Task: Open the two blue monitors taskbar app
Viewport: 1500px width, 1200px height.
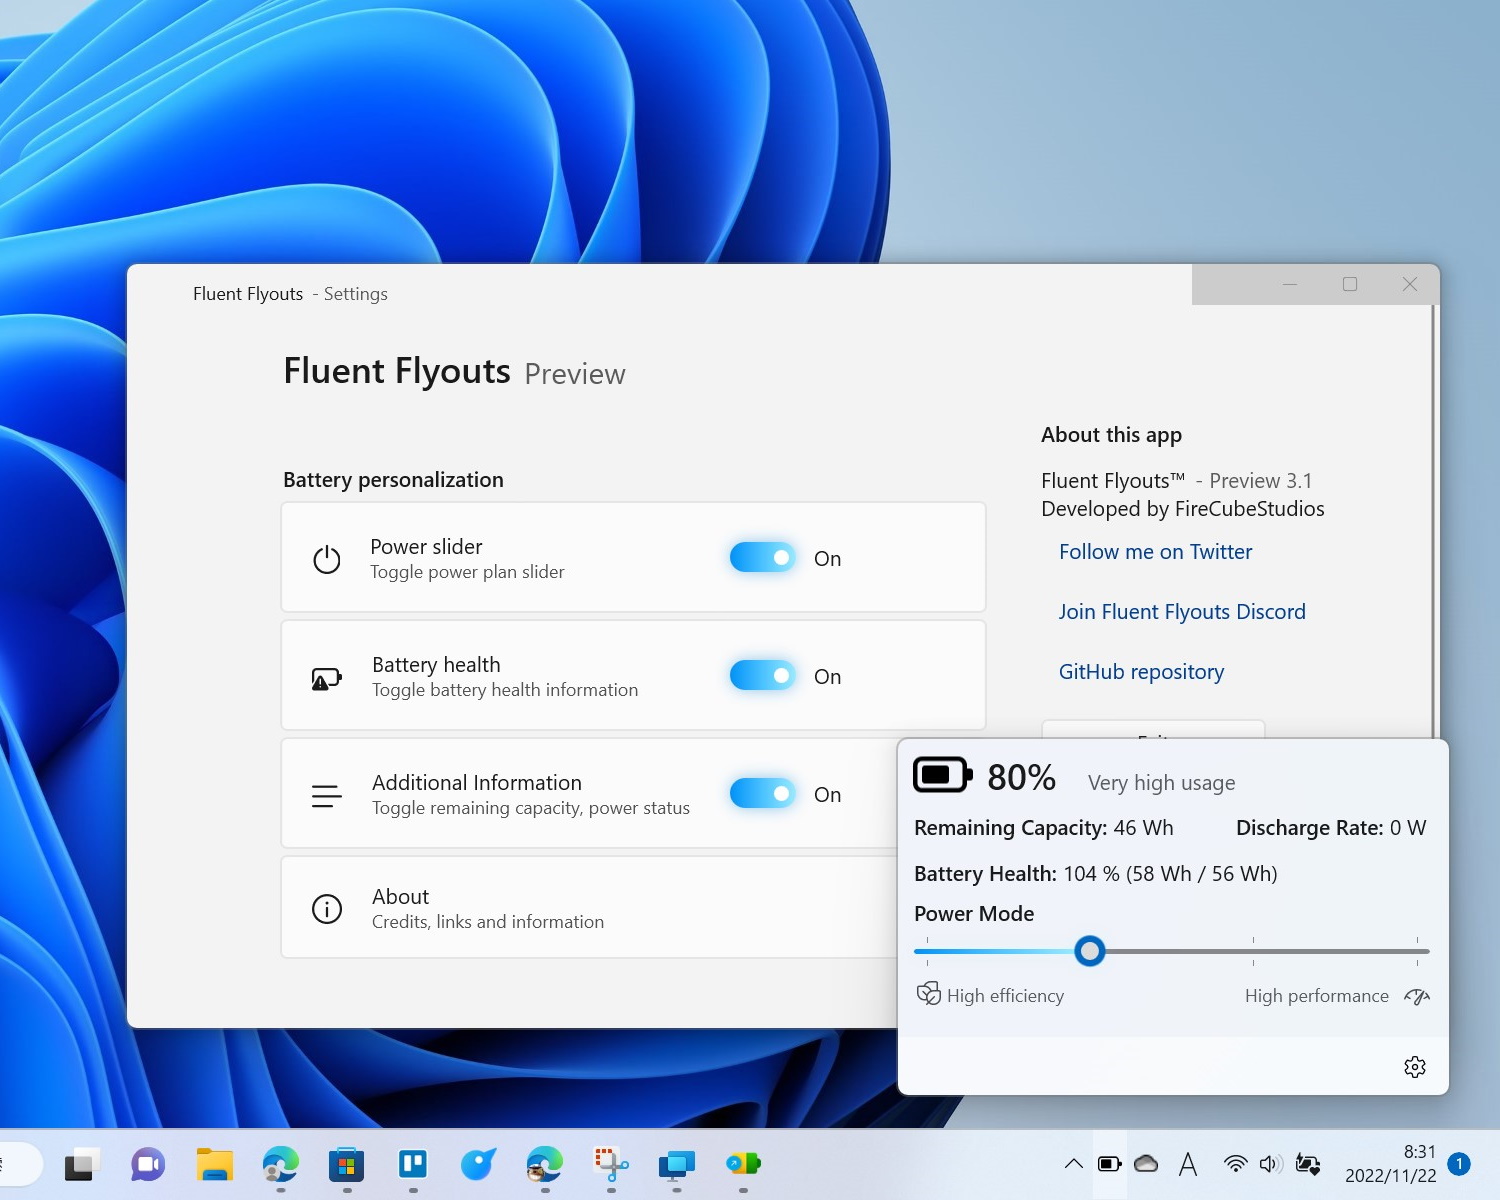Action: coord(677,1165)
